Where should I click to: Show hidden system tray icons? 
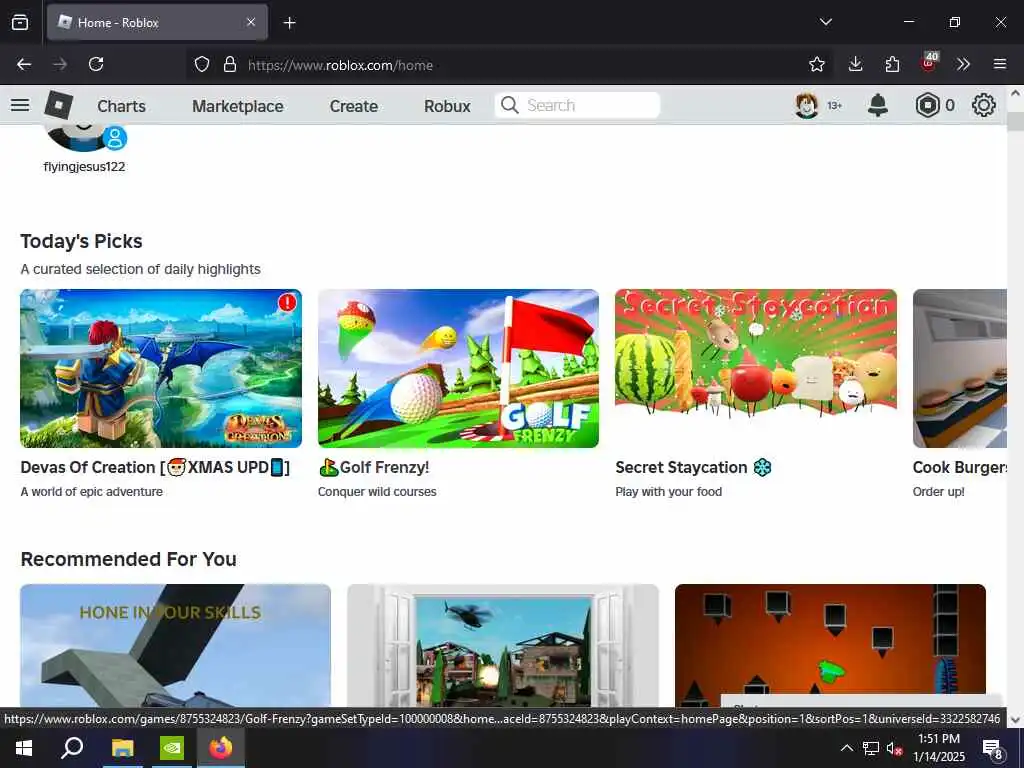point(846,748)
